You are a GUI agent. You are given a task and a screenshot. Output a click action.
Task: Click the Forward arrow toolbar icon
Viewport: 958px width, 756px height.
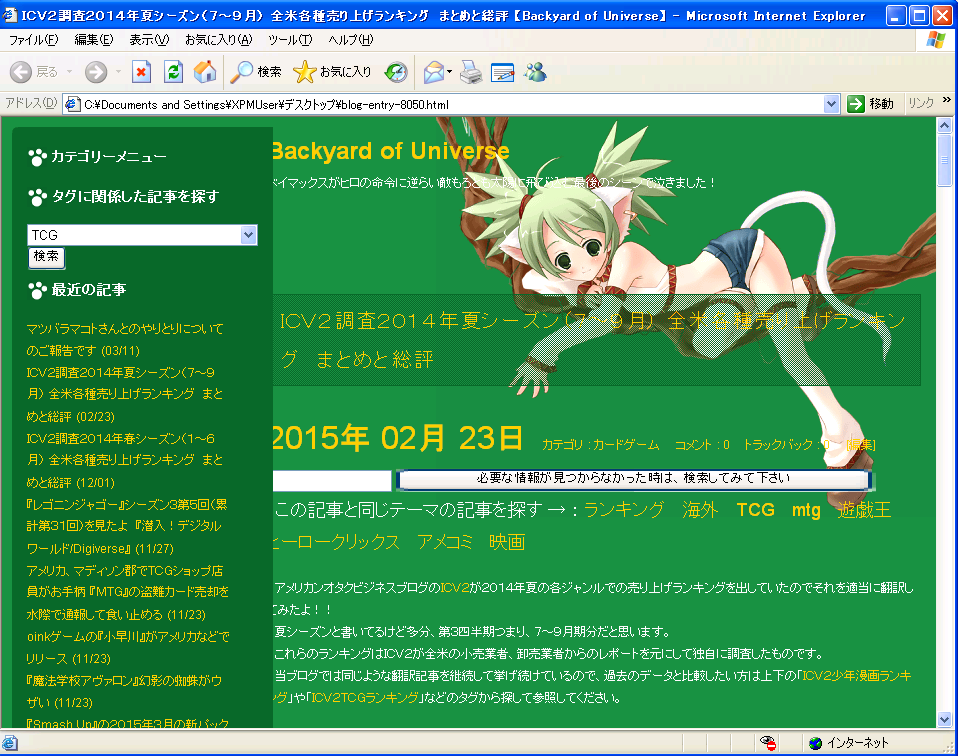pyautogui.click(x=95, y=72)
